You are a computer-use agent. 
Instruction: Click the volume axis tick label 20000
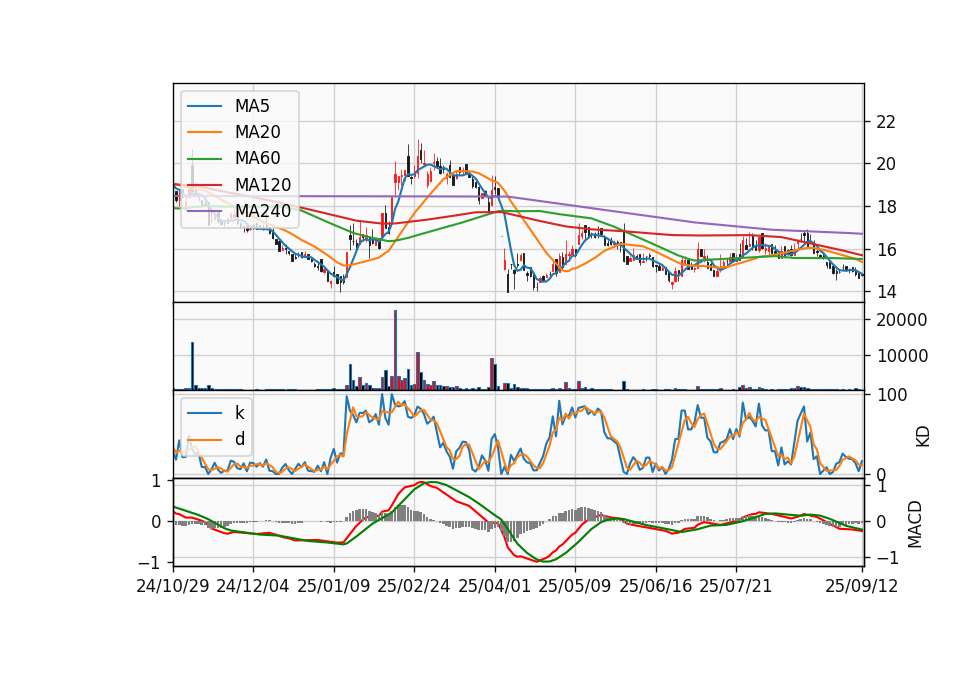pos(902,320)
